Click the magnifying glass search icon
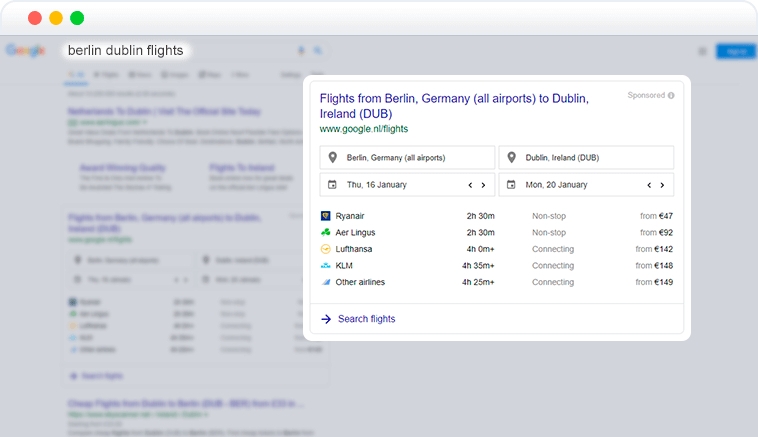The image size is (758, 437). pos(318,50)
